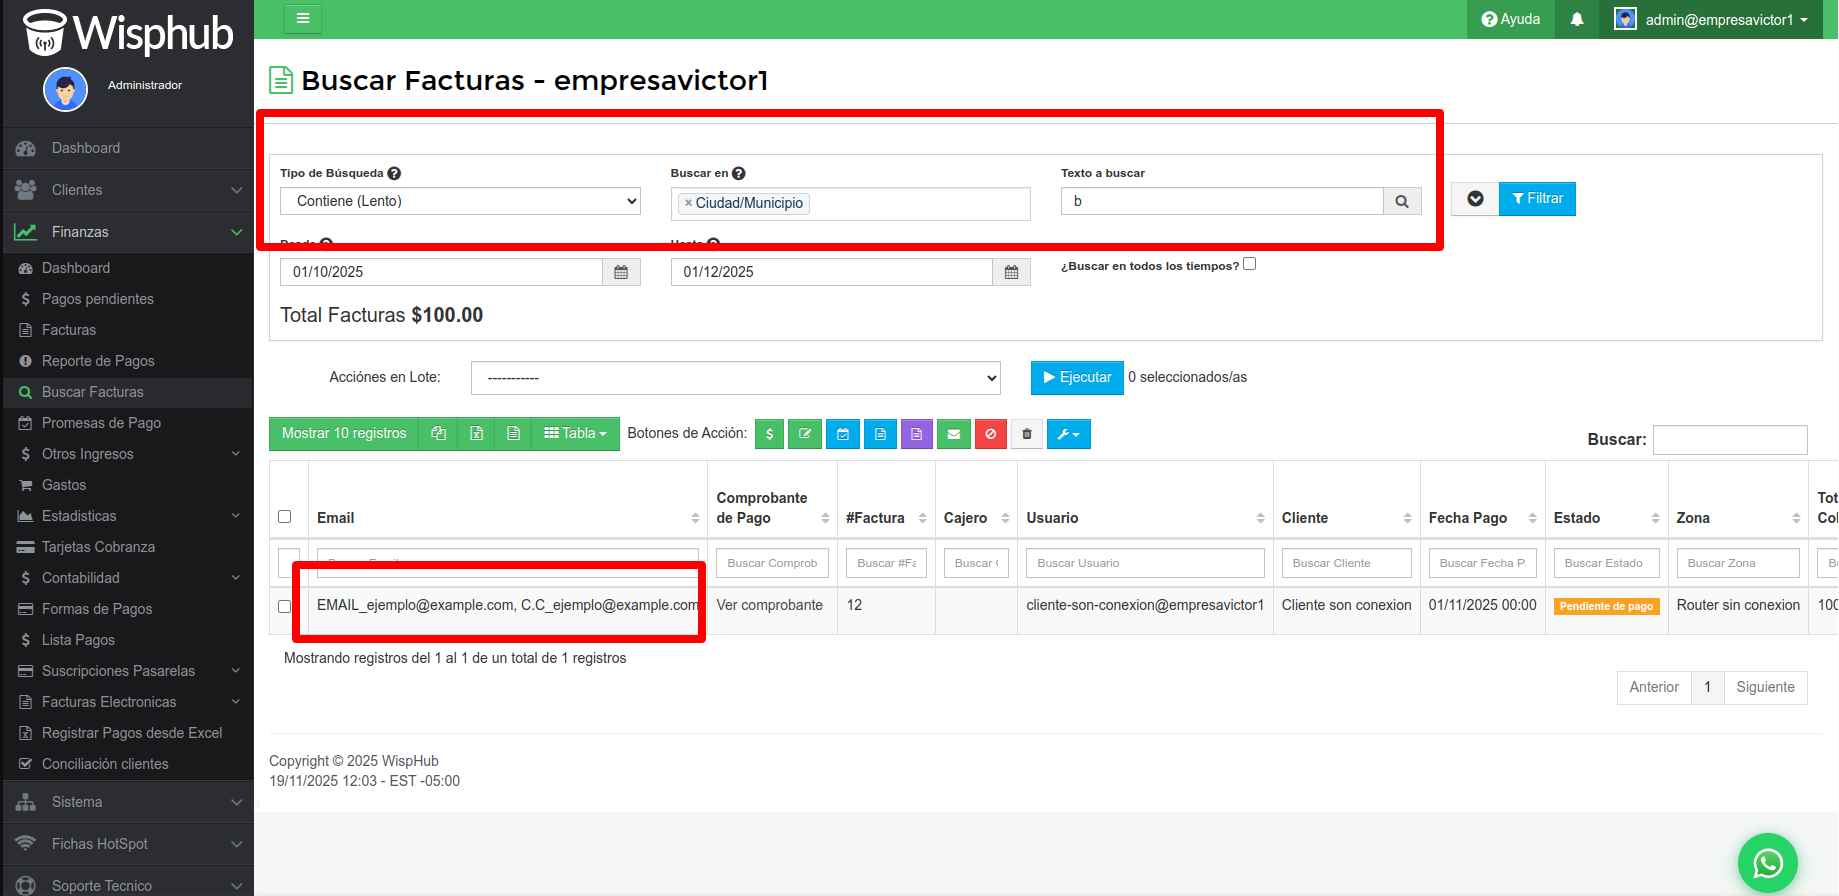Select the checkbox for invoice 12 row
This screenshot has width=1839, height=896.
click(x=285, y=606)
